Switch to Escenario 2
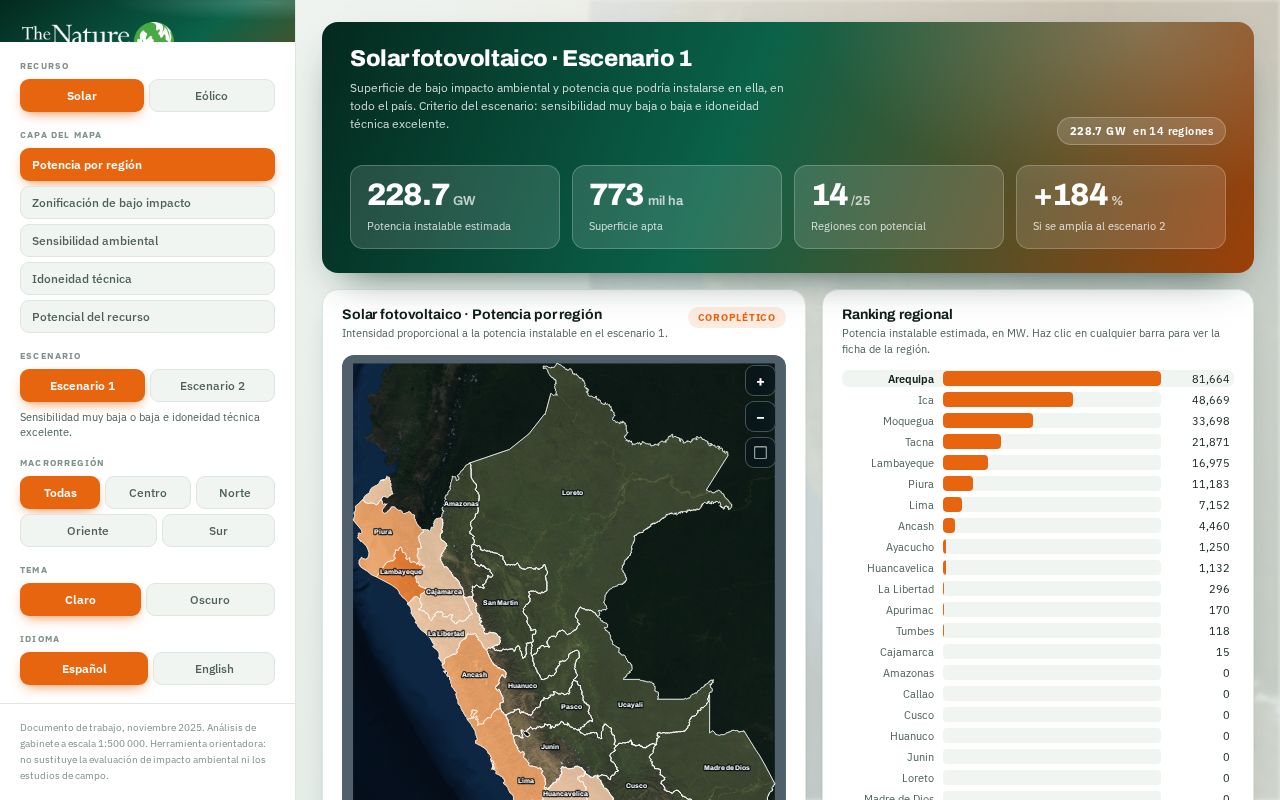The height and width of the screenshot is (800, 1280). point(212,386)
